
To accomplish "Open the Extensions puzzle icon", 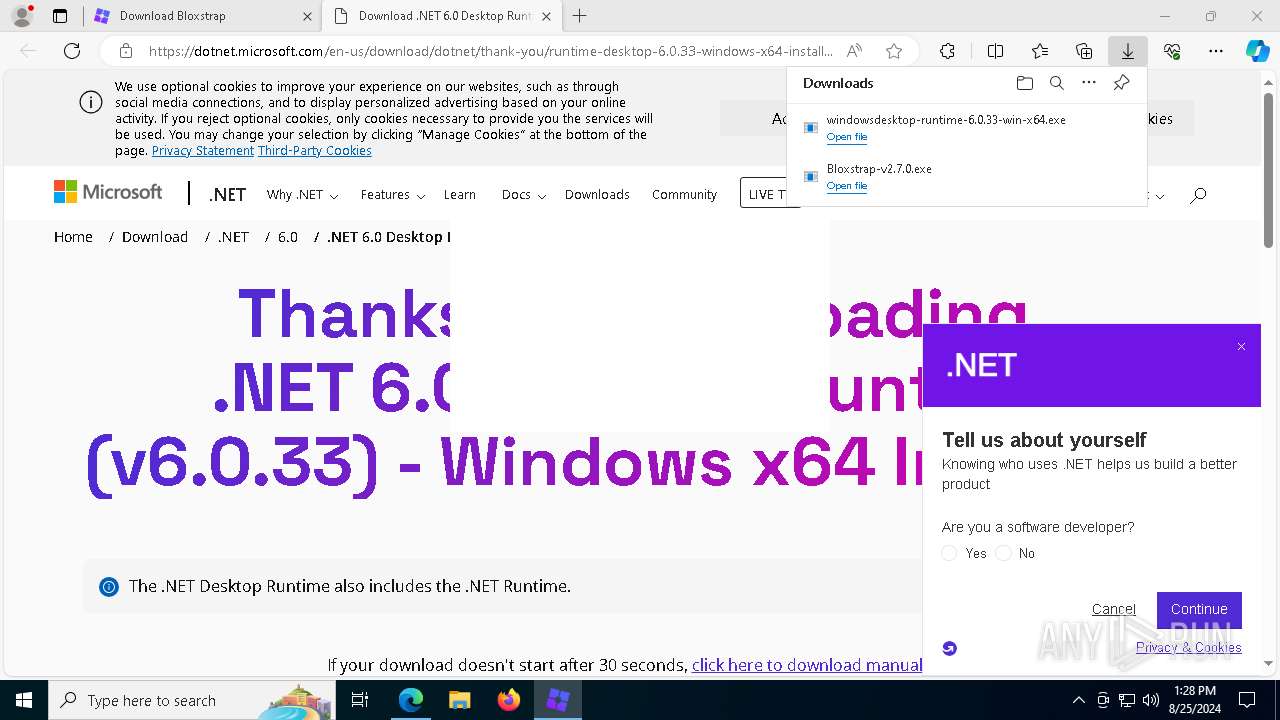I will tap(947, 51).
